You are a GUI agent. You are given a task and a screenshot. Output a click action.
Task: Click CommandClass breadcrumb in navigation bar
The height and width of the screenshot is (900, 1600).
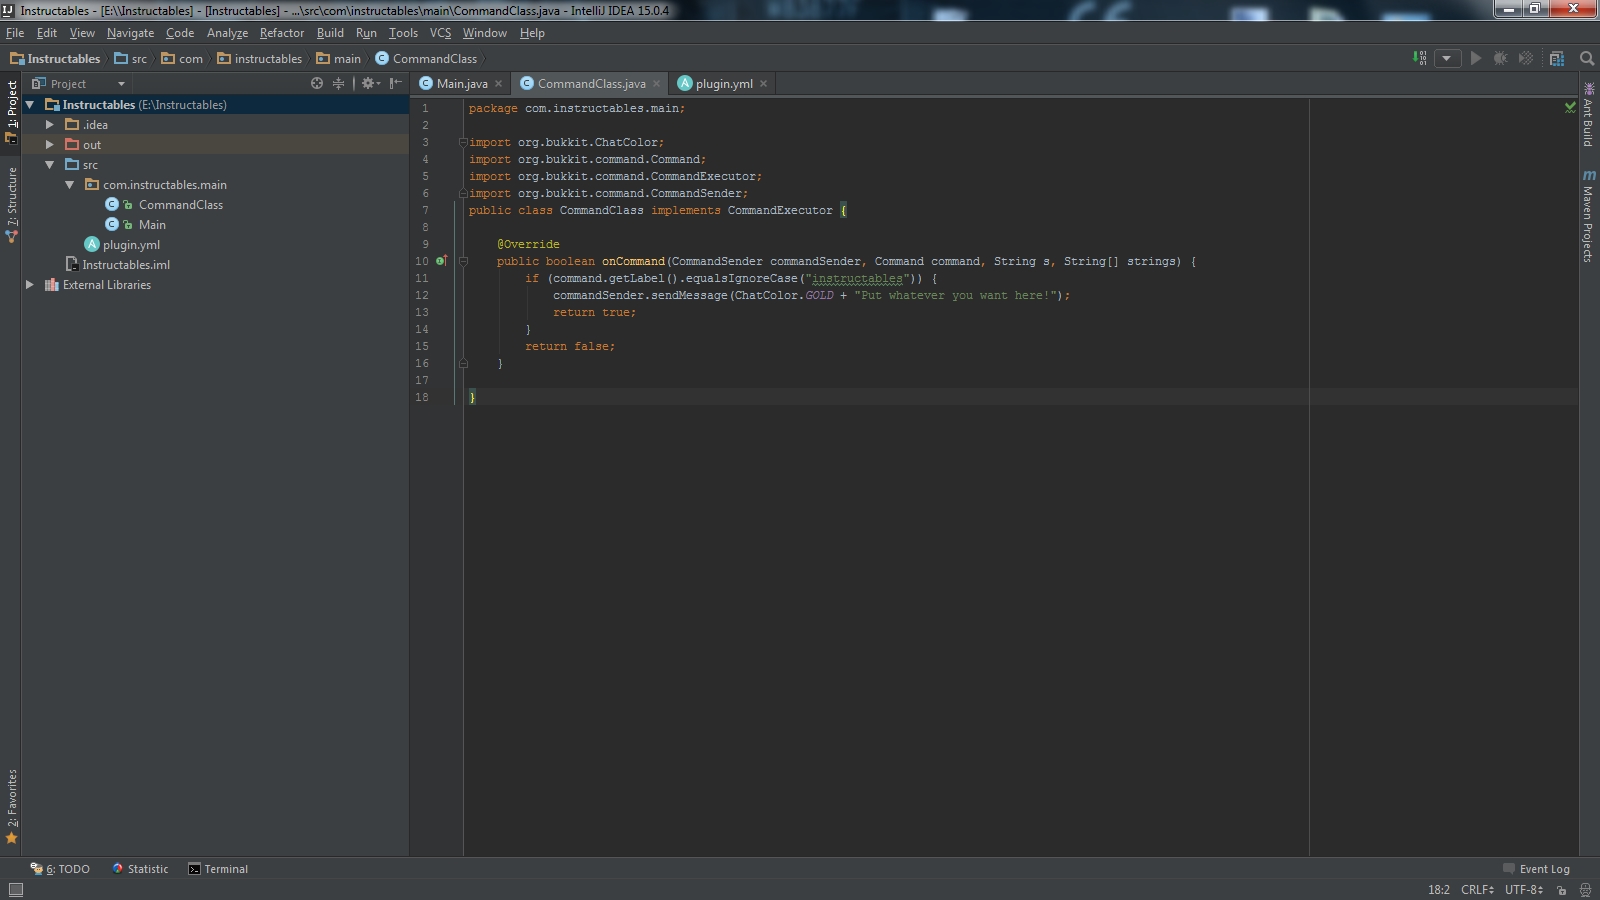click(427, 58)
